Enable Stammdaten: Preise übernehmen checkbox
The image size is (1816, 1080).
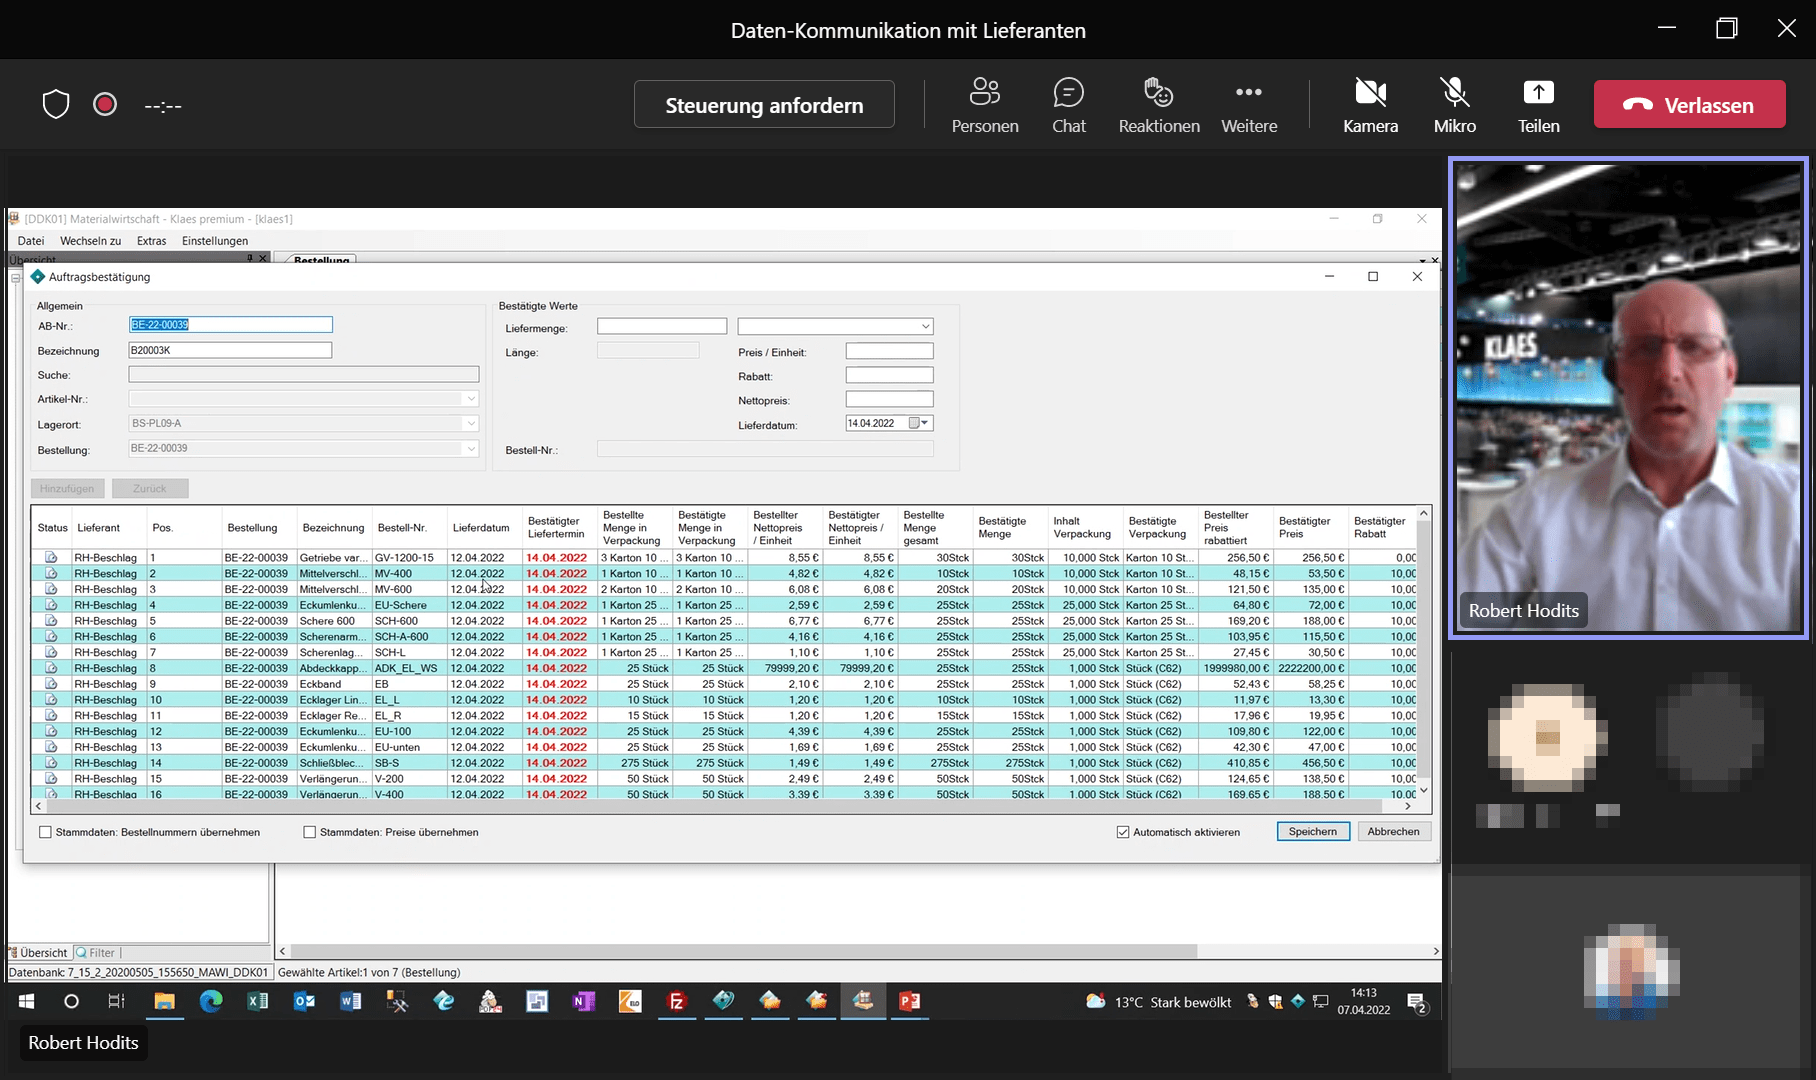309,832
